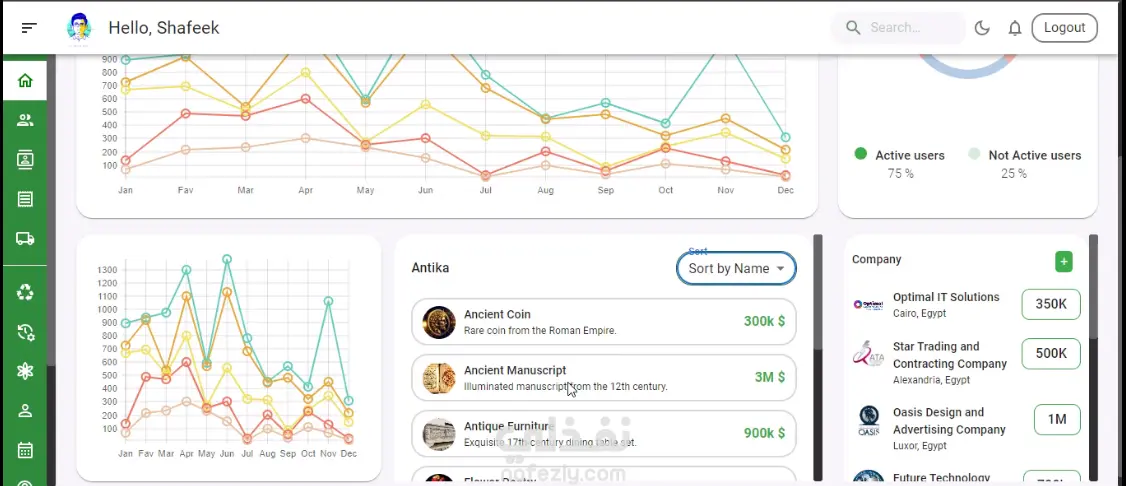Open the users group sidebar icon
This screenshot has width=1126, height=486.
pyautogui.click(x=25, y=120)
